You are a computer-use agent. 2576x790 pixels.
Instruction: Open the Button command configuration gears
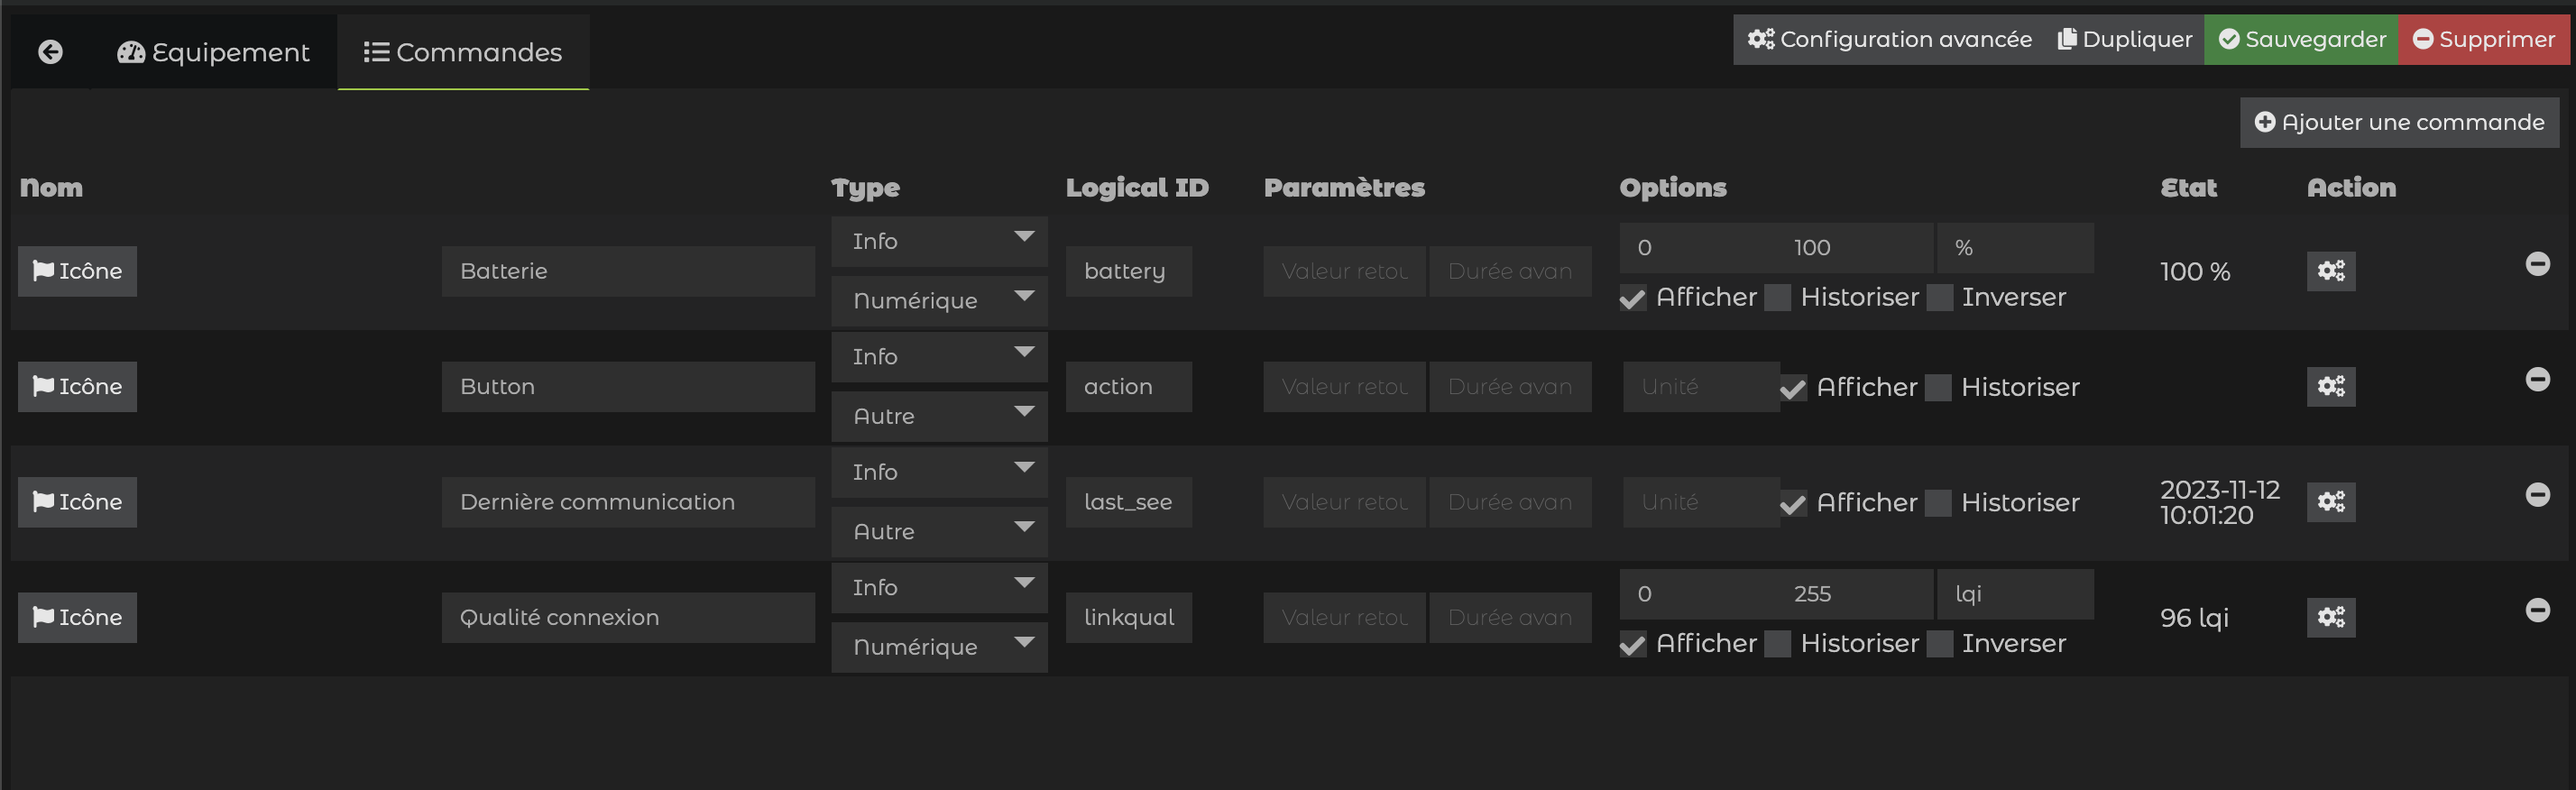(x=2330, y=387)
